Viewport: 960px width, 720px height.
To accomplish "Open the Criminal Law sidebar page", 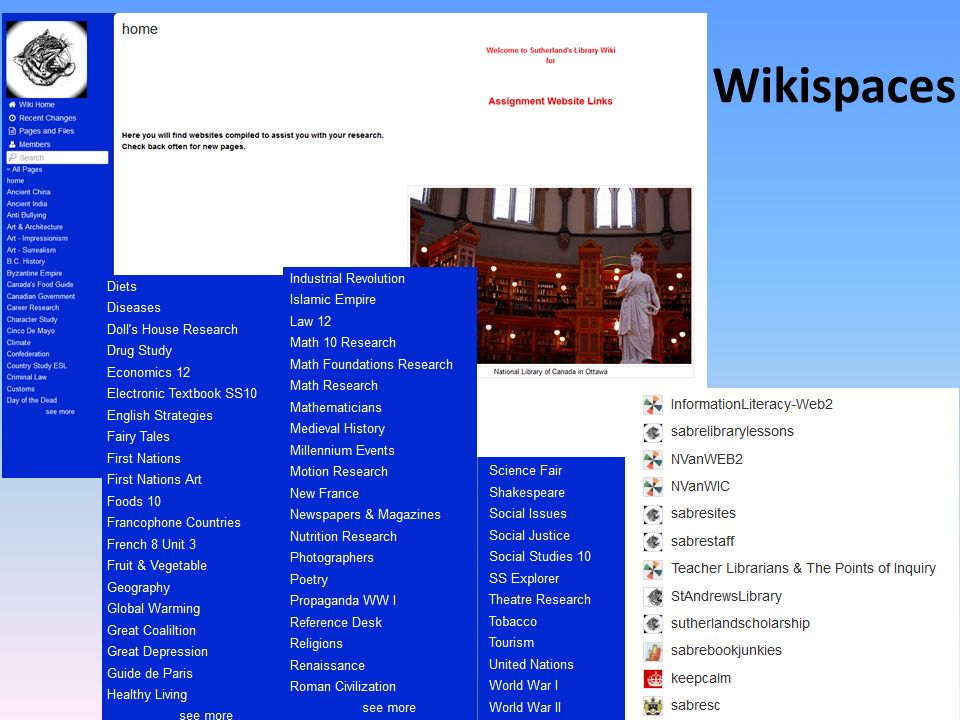I will (x=26, y=378).
